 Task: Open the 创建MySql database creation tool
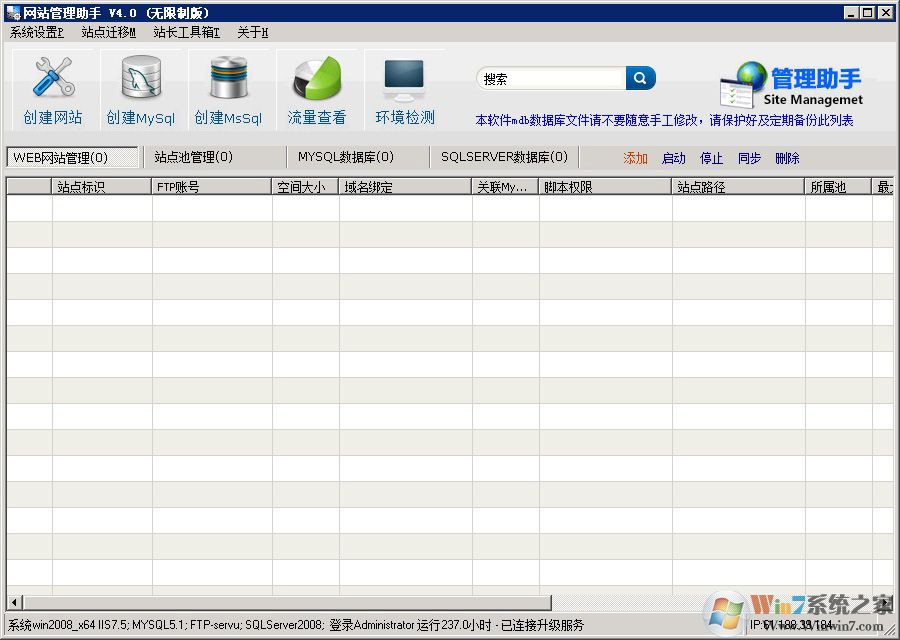coord(140,88)
